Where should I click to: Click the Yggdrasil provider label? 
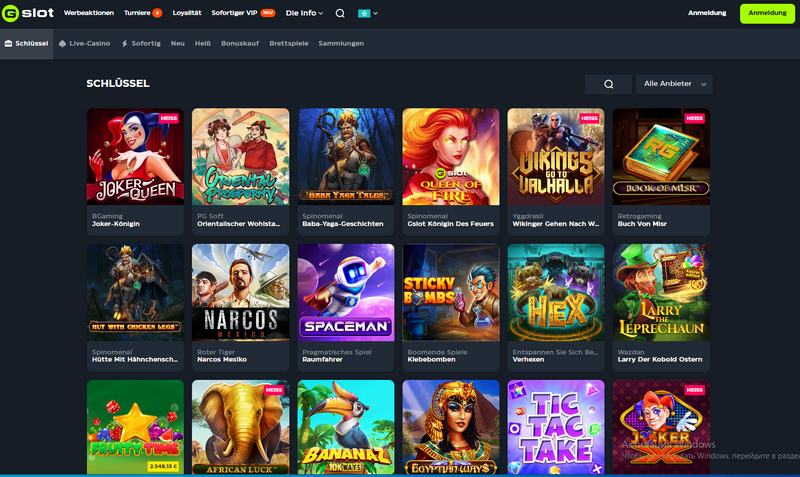(x=526, y=216)
